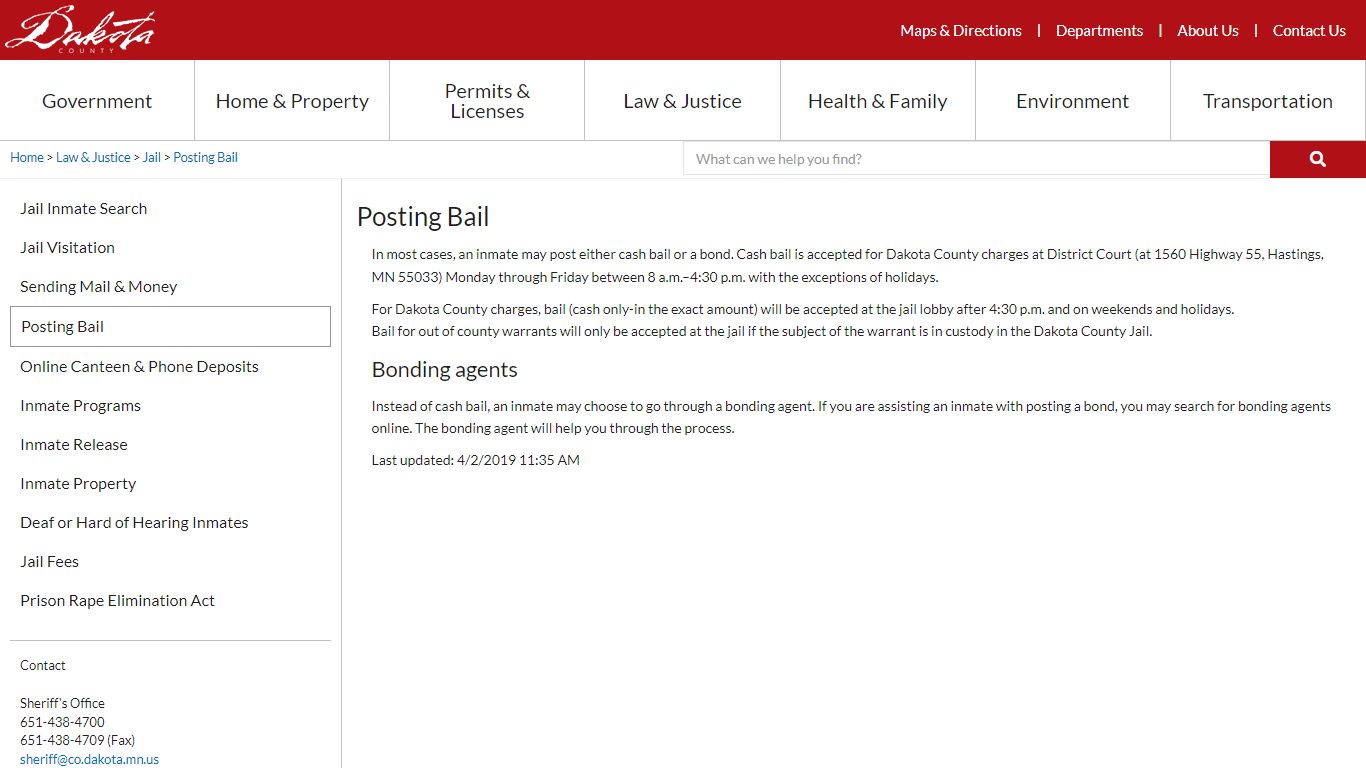The image size is (1366, 768).
Task: Click Home in the breadcrumb
Action: 27,158
